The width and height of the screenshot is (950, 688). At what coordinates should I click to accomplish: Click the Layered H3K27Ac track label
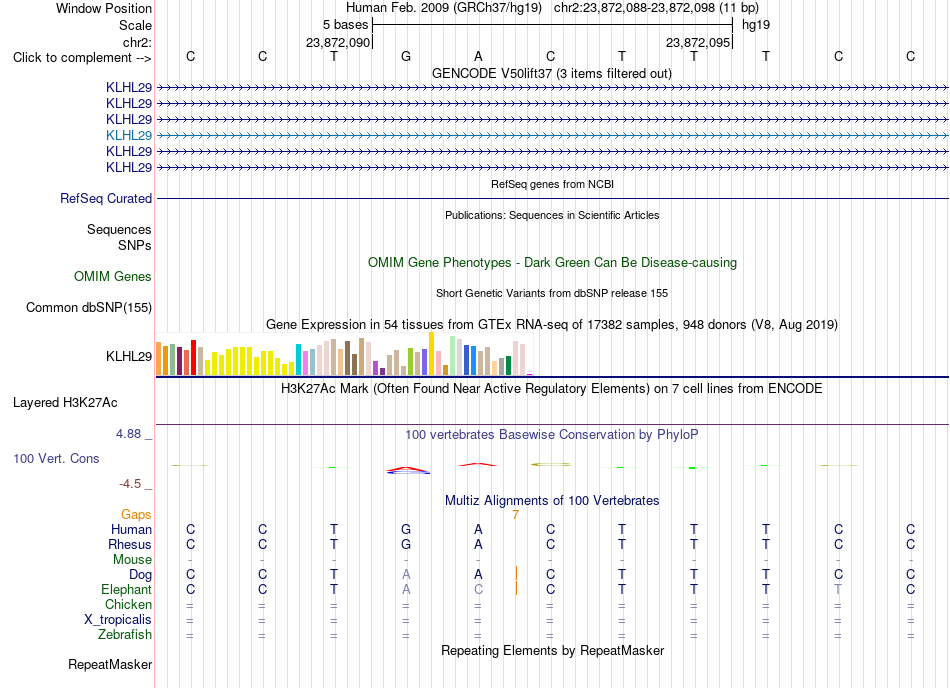coord(65,403)
